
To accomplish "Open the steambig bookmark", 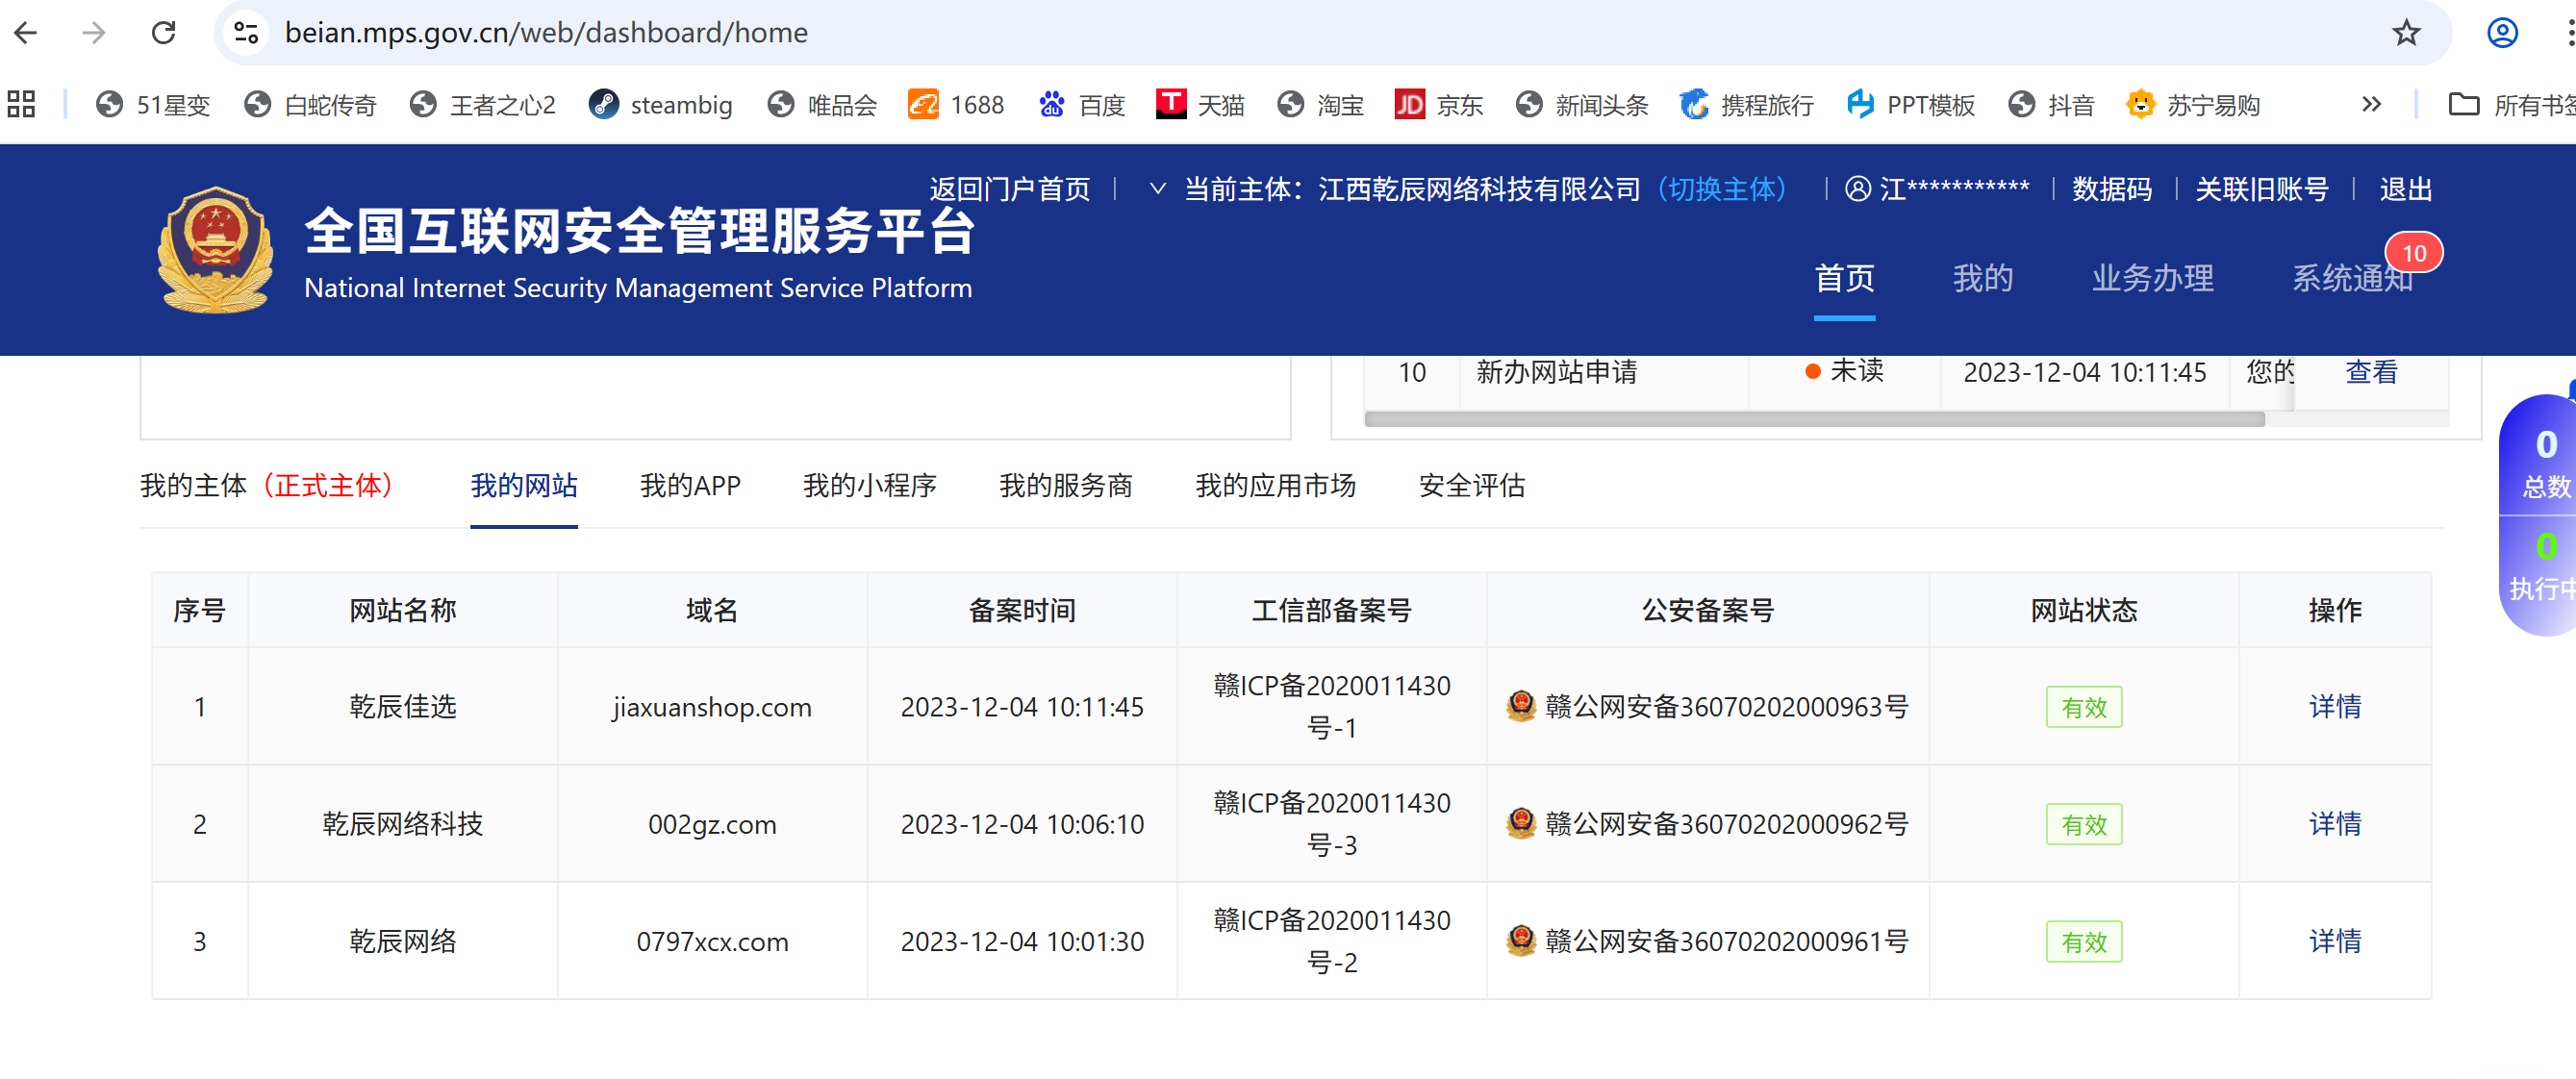I will [660, 105].
